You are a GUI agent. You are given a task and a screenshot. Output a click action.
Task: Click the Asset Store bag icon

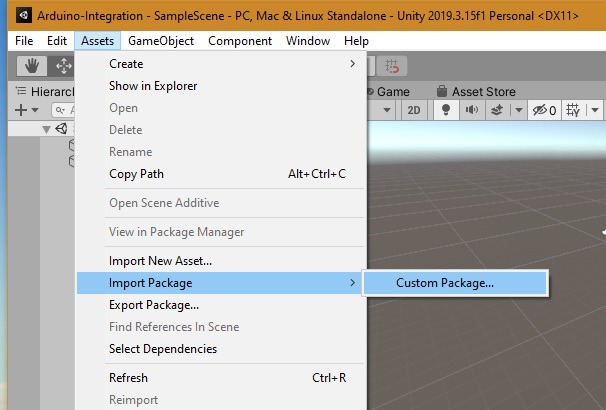coord(442,91)
